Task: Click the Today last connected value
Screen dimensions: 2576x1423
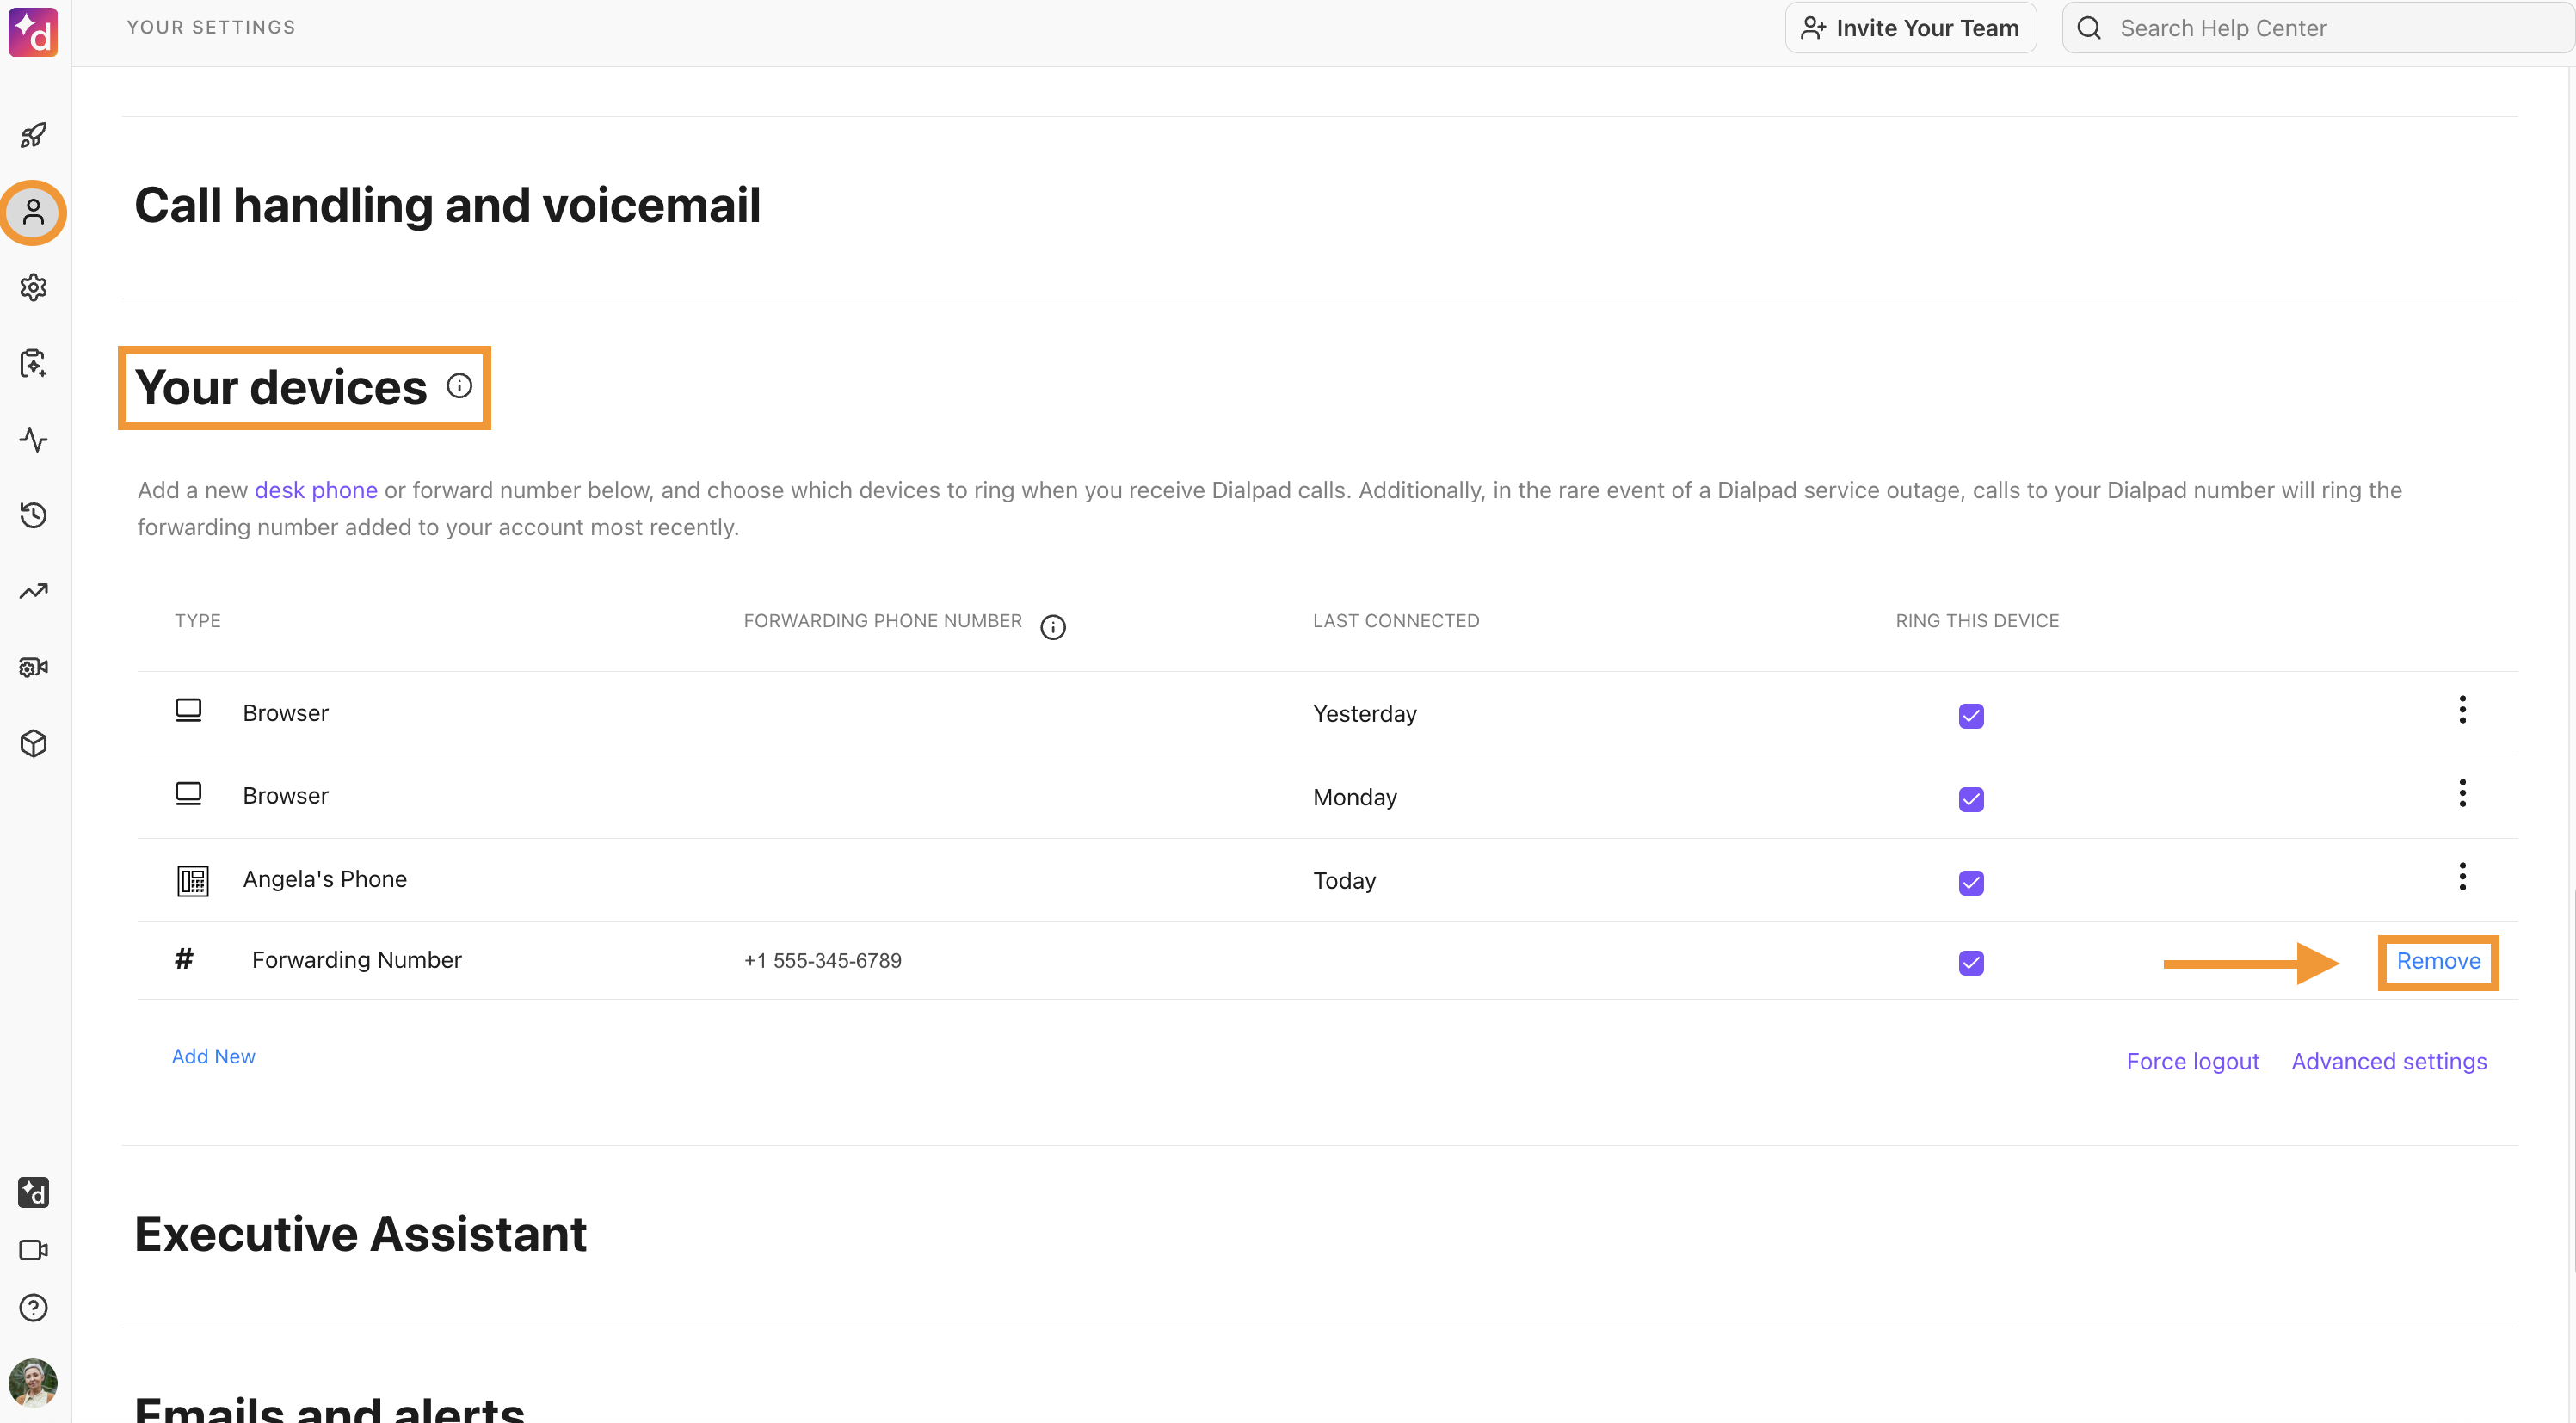Action: click(1344, 881)
